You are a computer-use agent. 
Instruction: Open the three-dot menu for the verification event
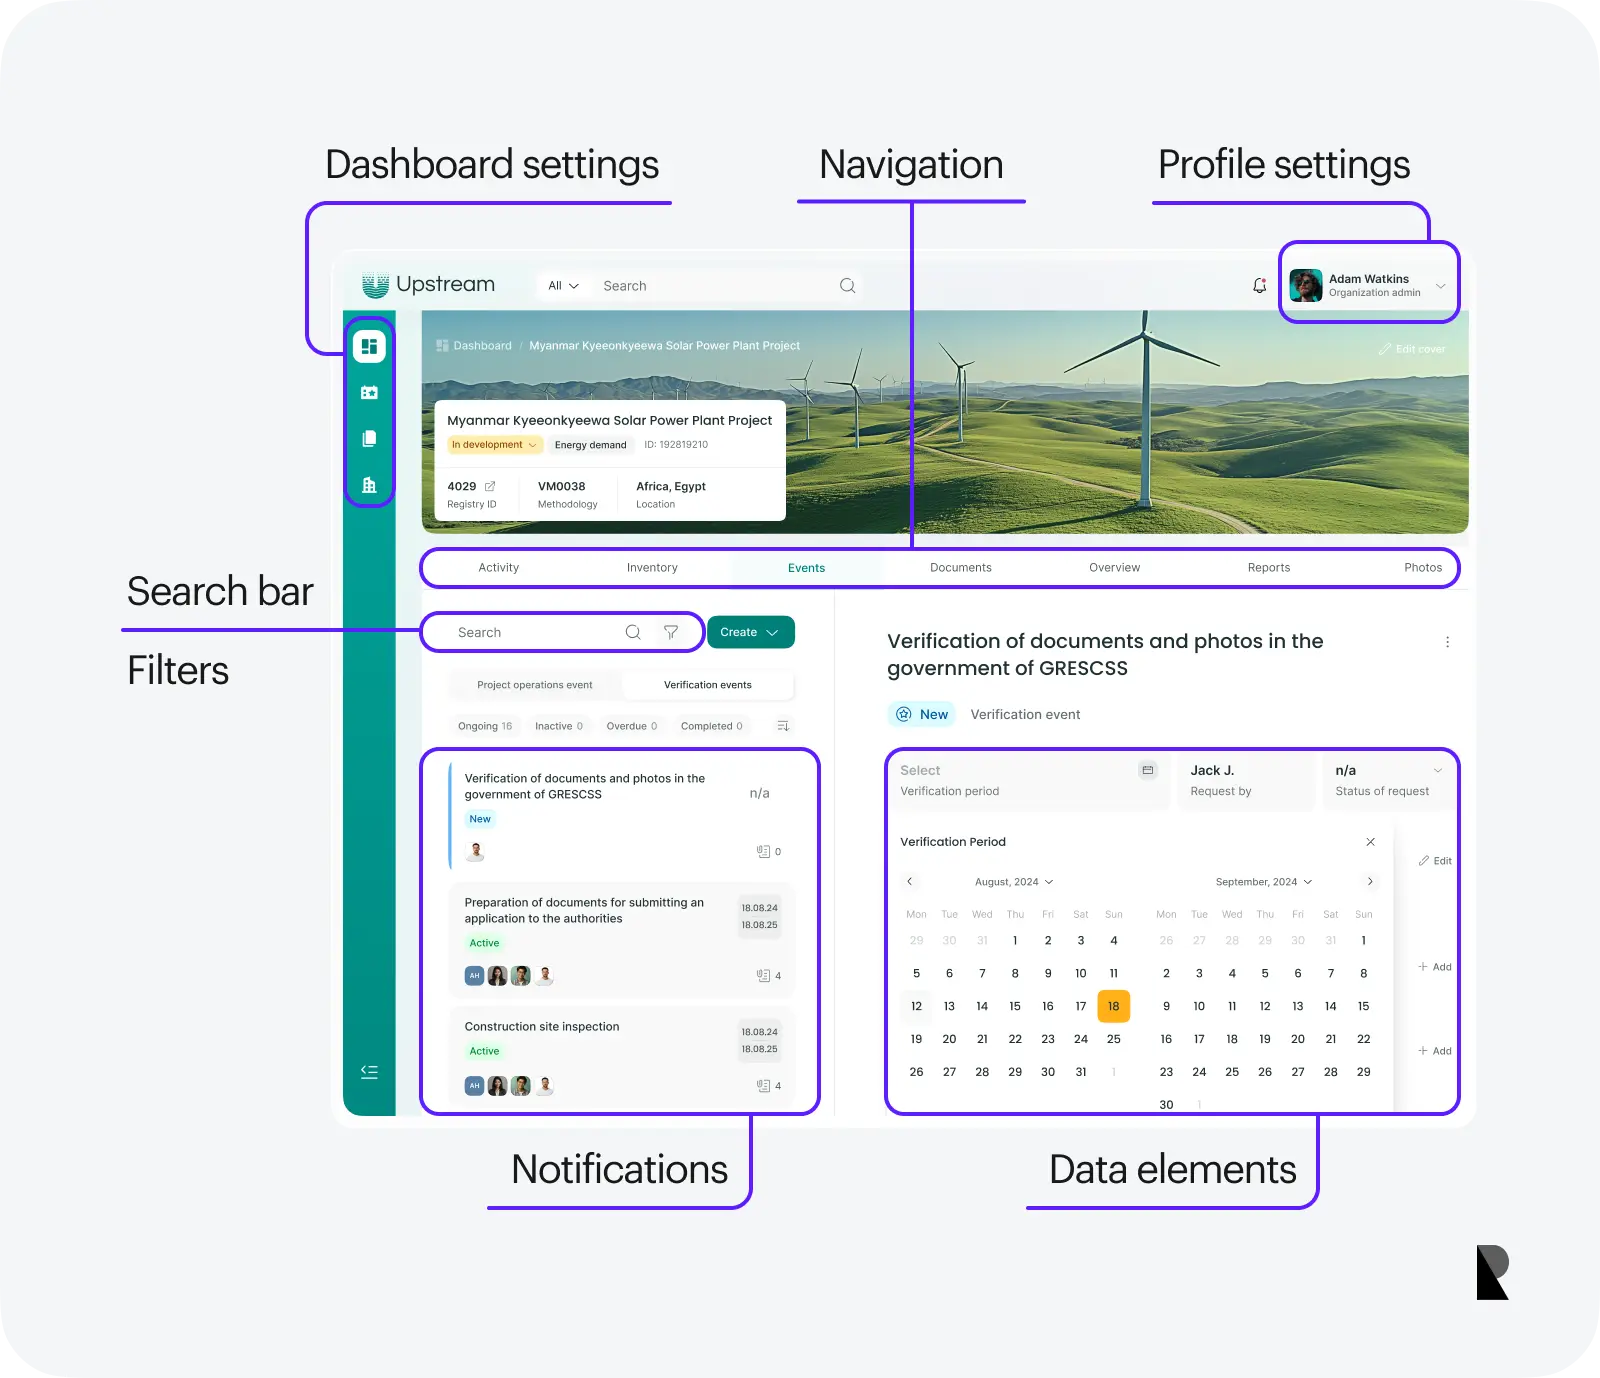1447,642
